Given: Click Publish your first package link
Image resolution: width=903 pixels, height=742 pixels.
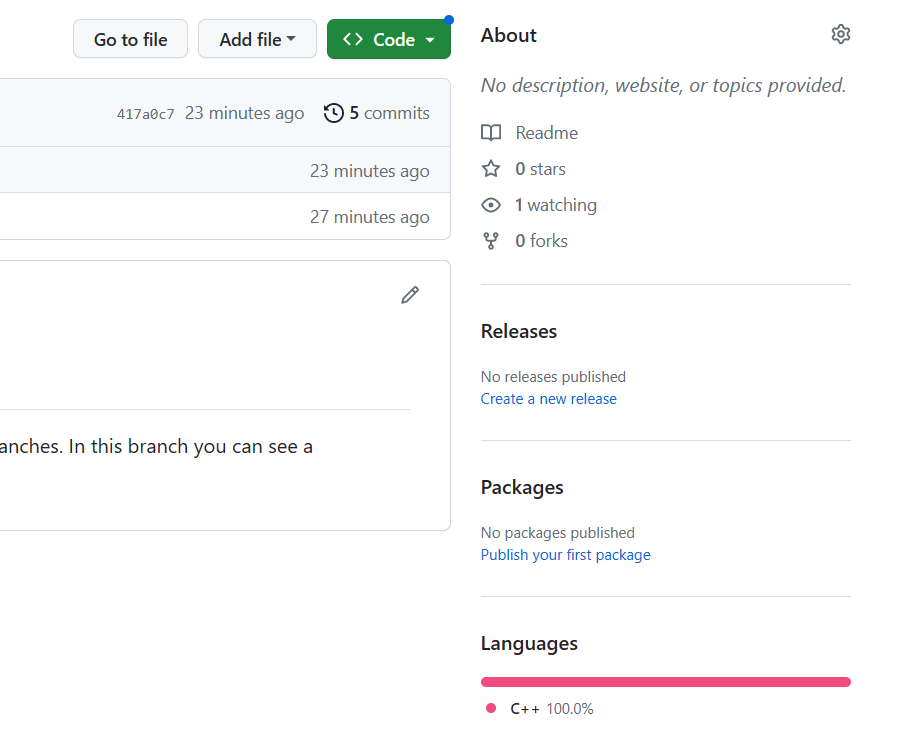Looking at the screenshot, I should (x=565, y=555).
